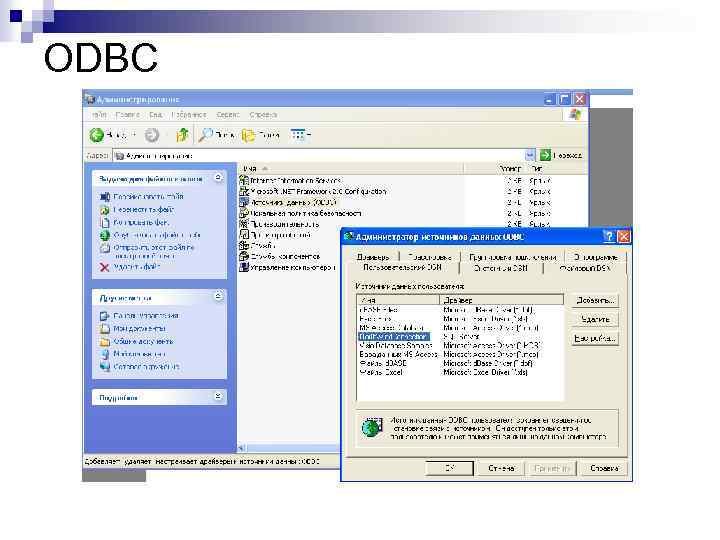
Task: Go up one folder level icon
Action: click(182, 135)
